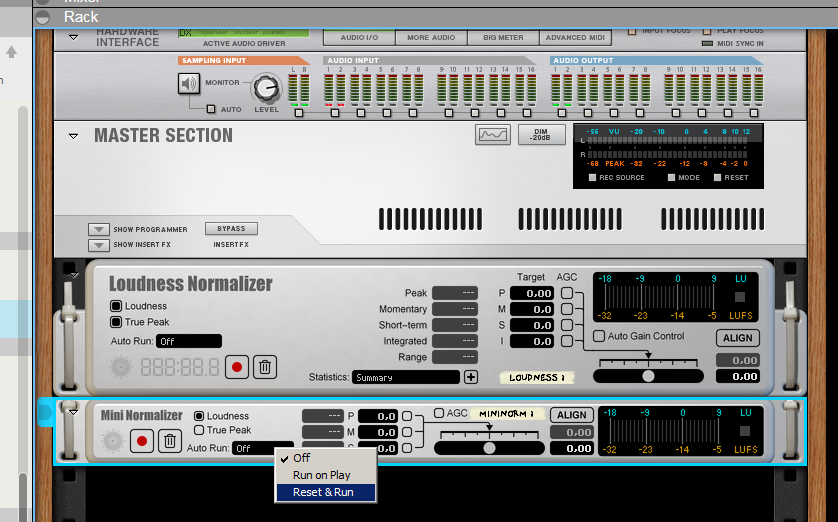The image size is (838, 522).
Task: Choose Off in Auto Run menu
Action: [x=325, y=458]
